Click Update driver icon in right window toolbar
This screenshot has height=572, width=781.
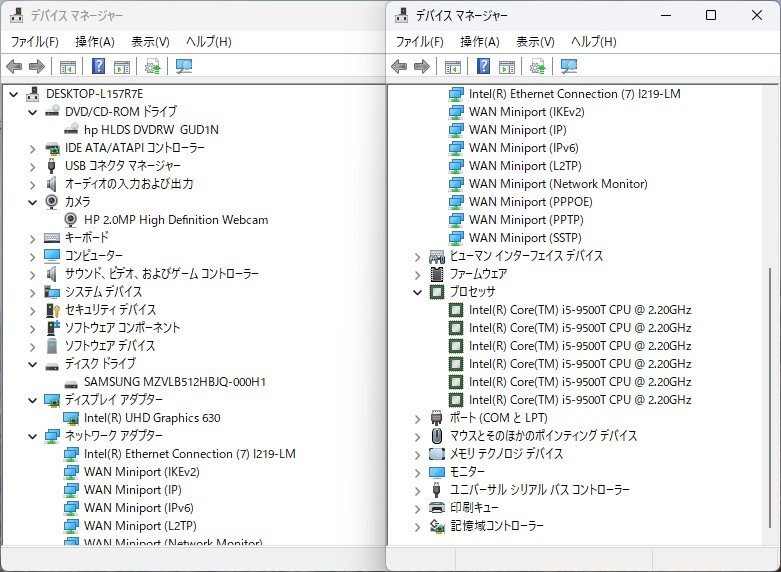click(537, 66)
